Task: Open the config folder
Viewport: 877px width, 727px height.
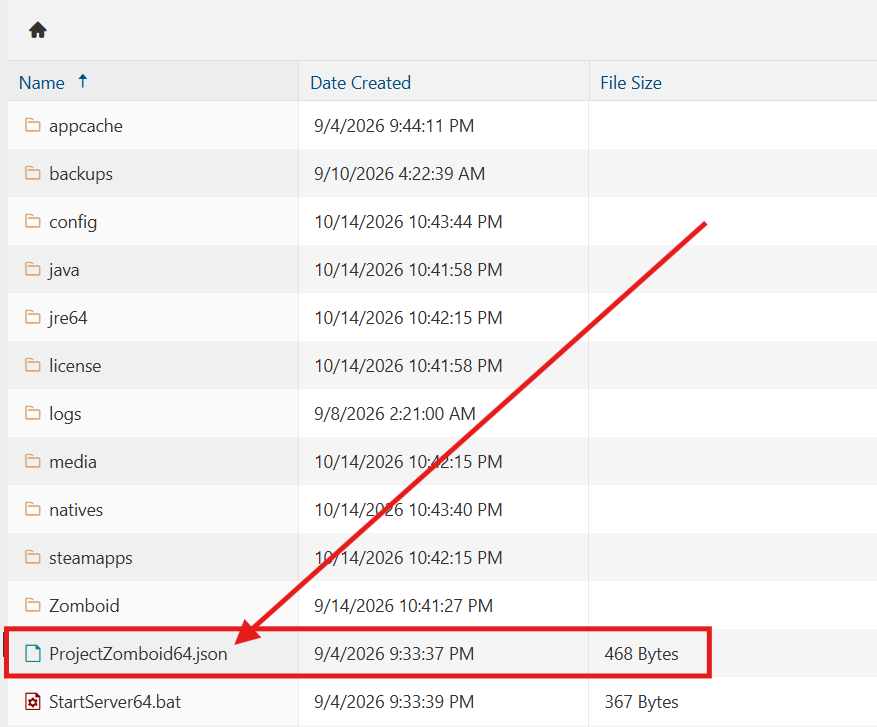Action: click(x=73, y=222)
